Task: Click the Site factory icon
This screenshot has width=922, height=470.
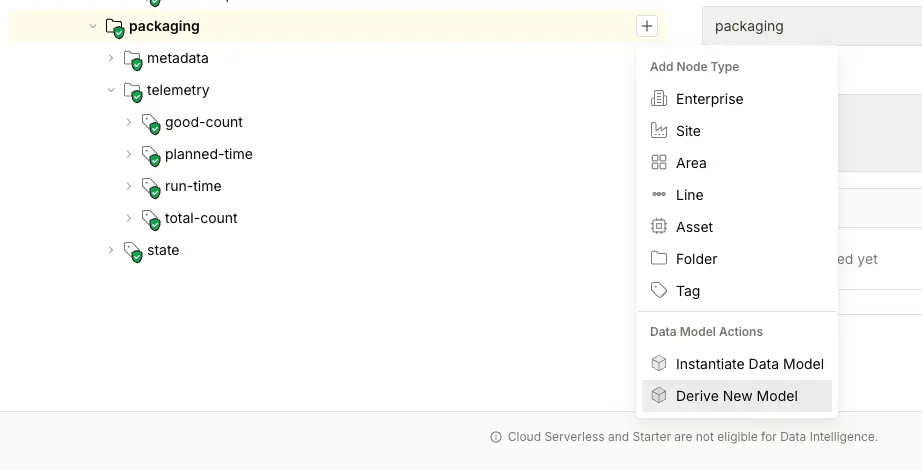Action: click(659, 130)
